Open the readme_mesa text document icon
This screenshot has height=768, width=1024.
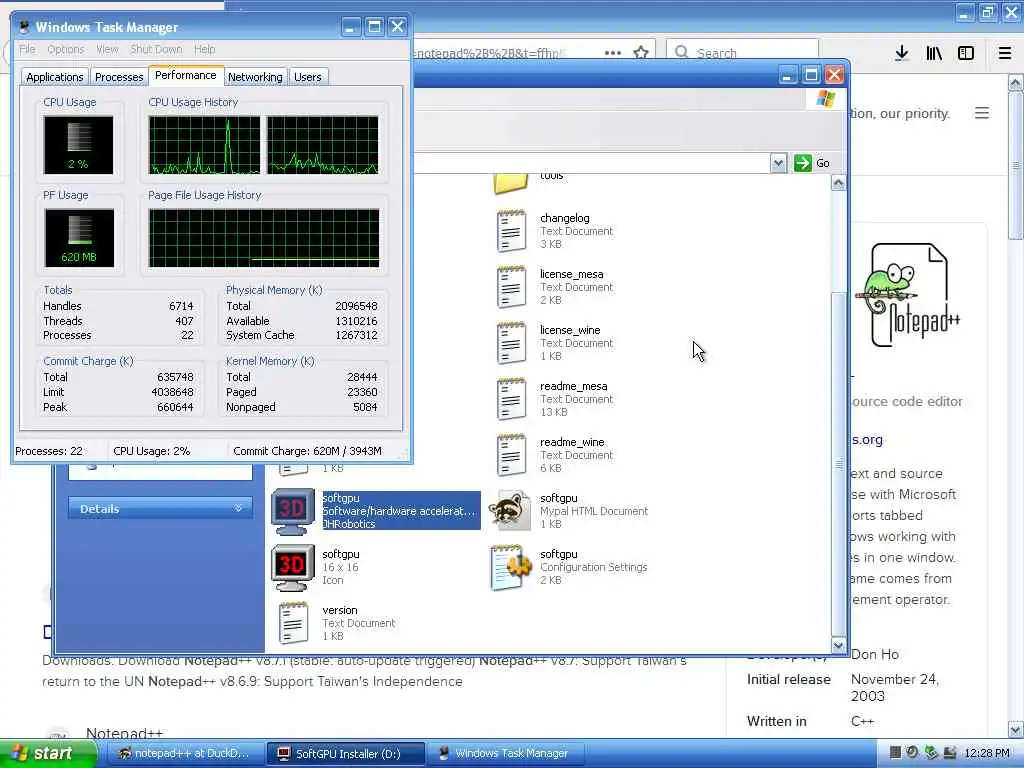[511, 399]
